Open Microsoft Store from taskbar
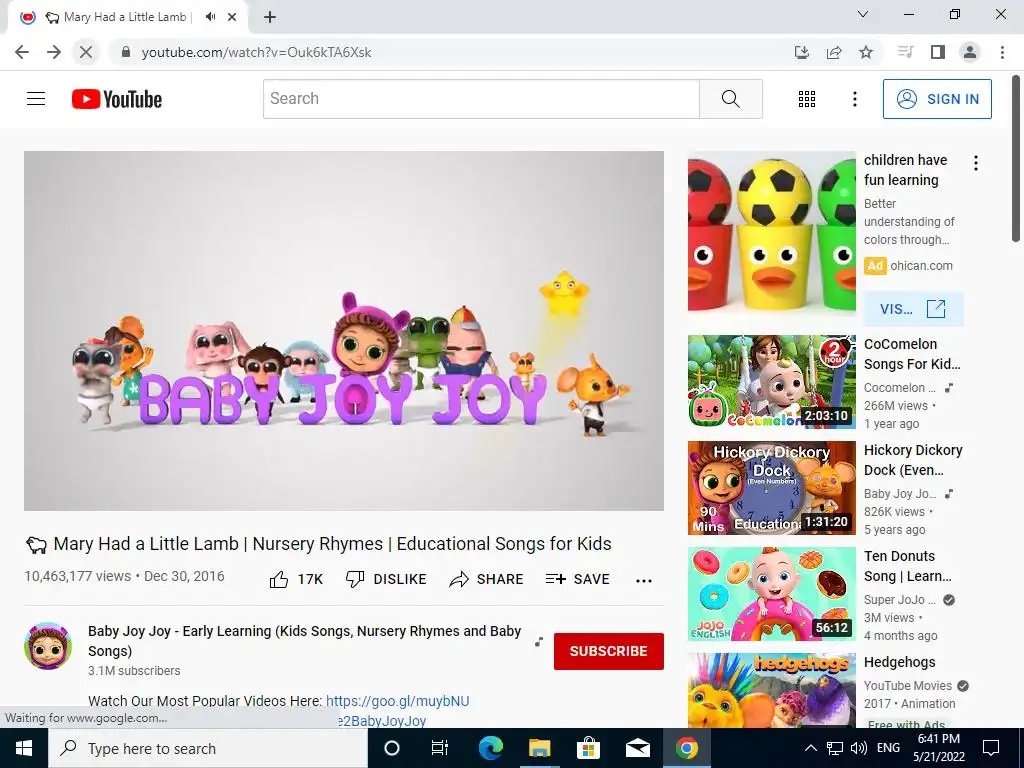Screen dimensions: 1024x768 pyautogui.click(x=588, y=748)
